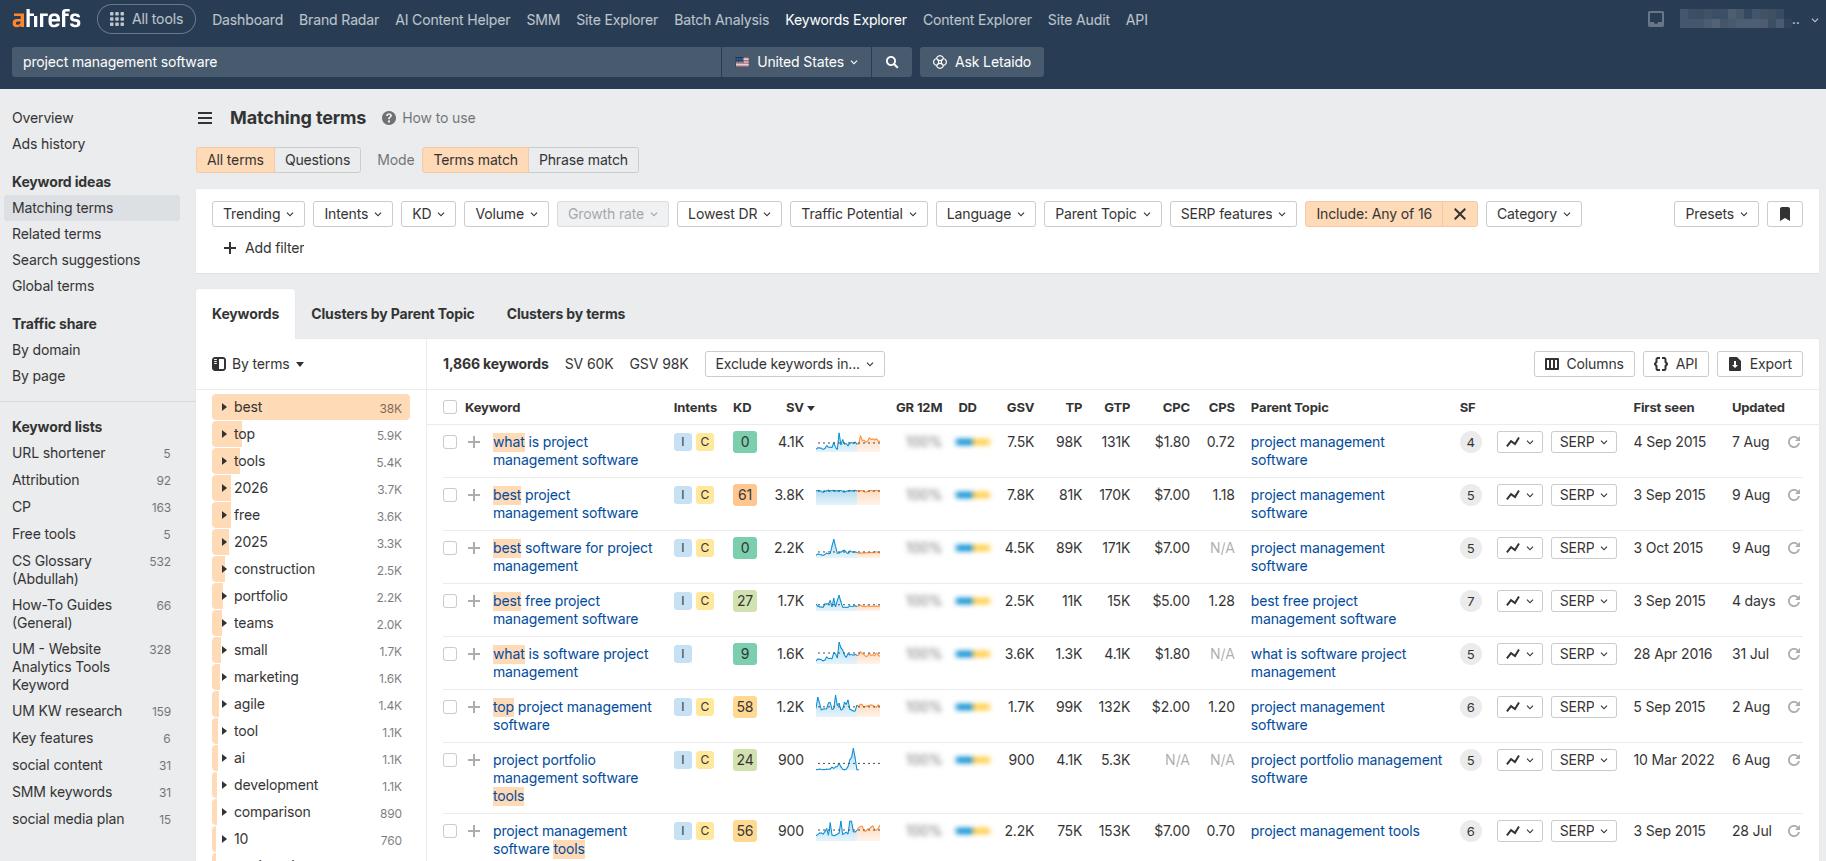
Task: Open the 'top project management software' keyword link
Action: 572,716
